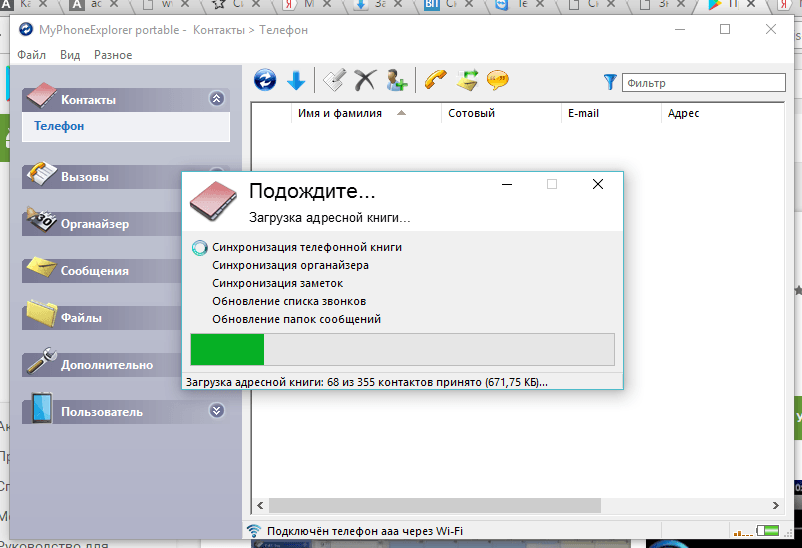Screen dimensions: 802x548
Task: Click the delete contact X icon
Action: point(365,80)
